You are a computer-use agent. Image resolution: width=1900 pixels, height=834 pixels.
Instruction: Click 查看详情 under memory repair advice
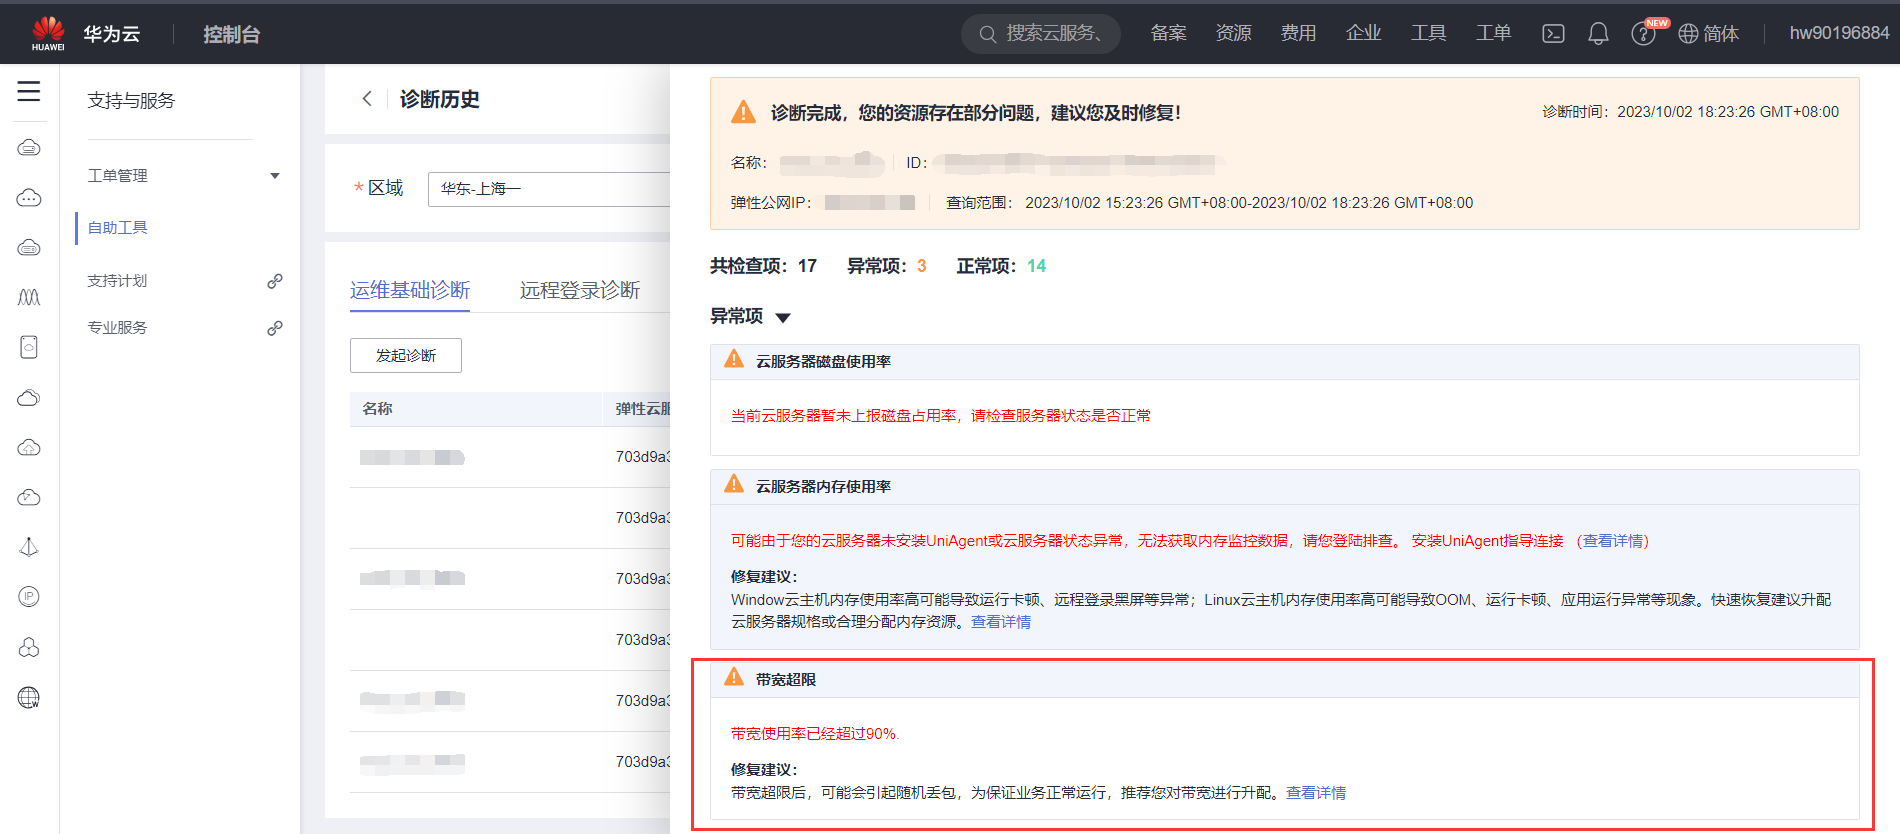click(1001, 622)
